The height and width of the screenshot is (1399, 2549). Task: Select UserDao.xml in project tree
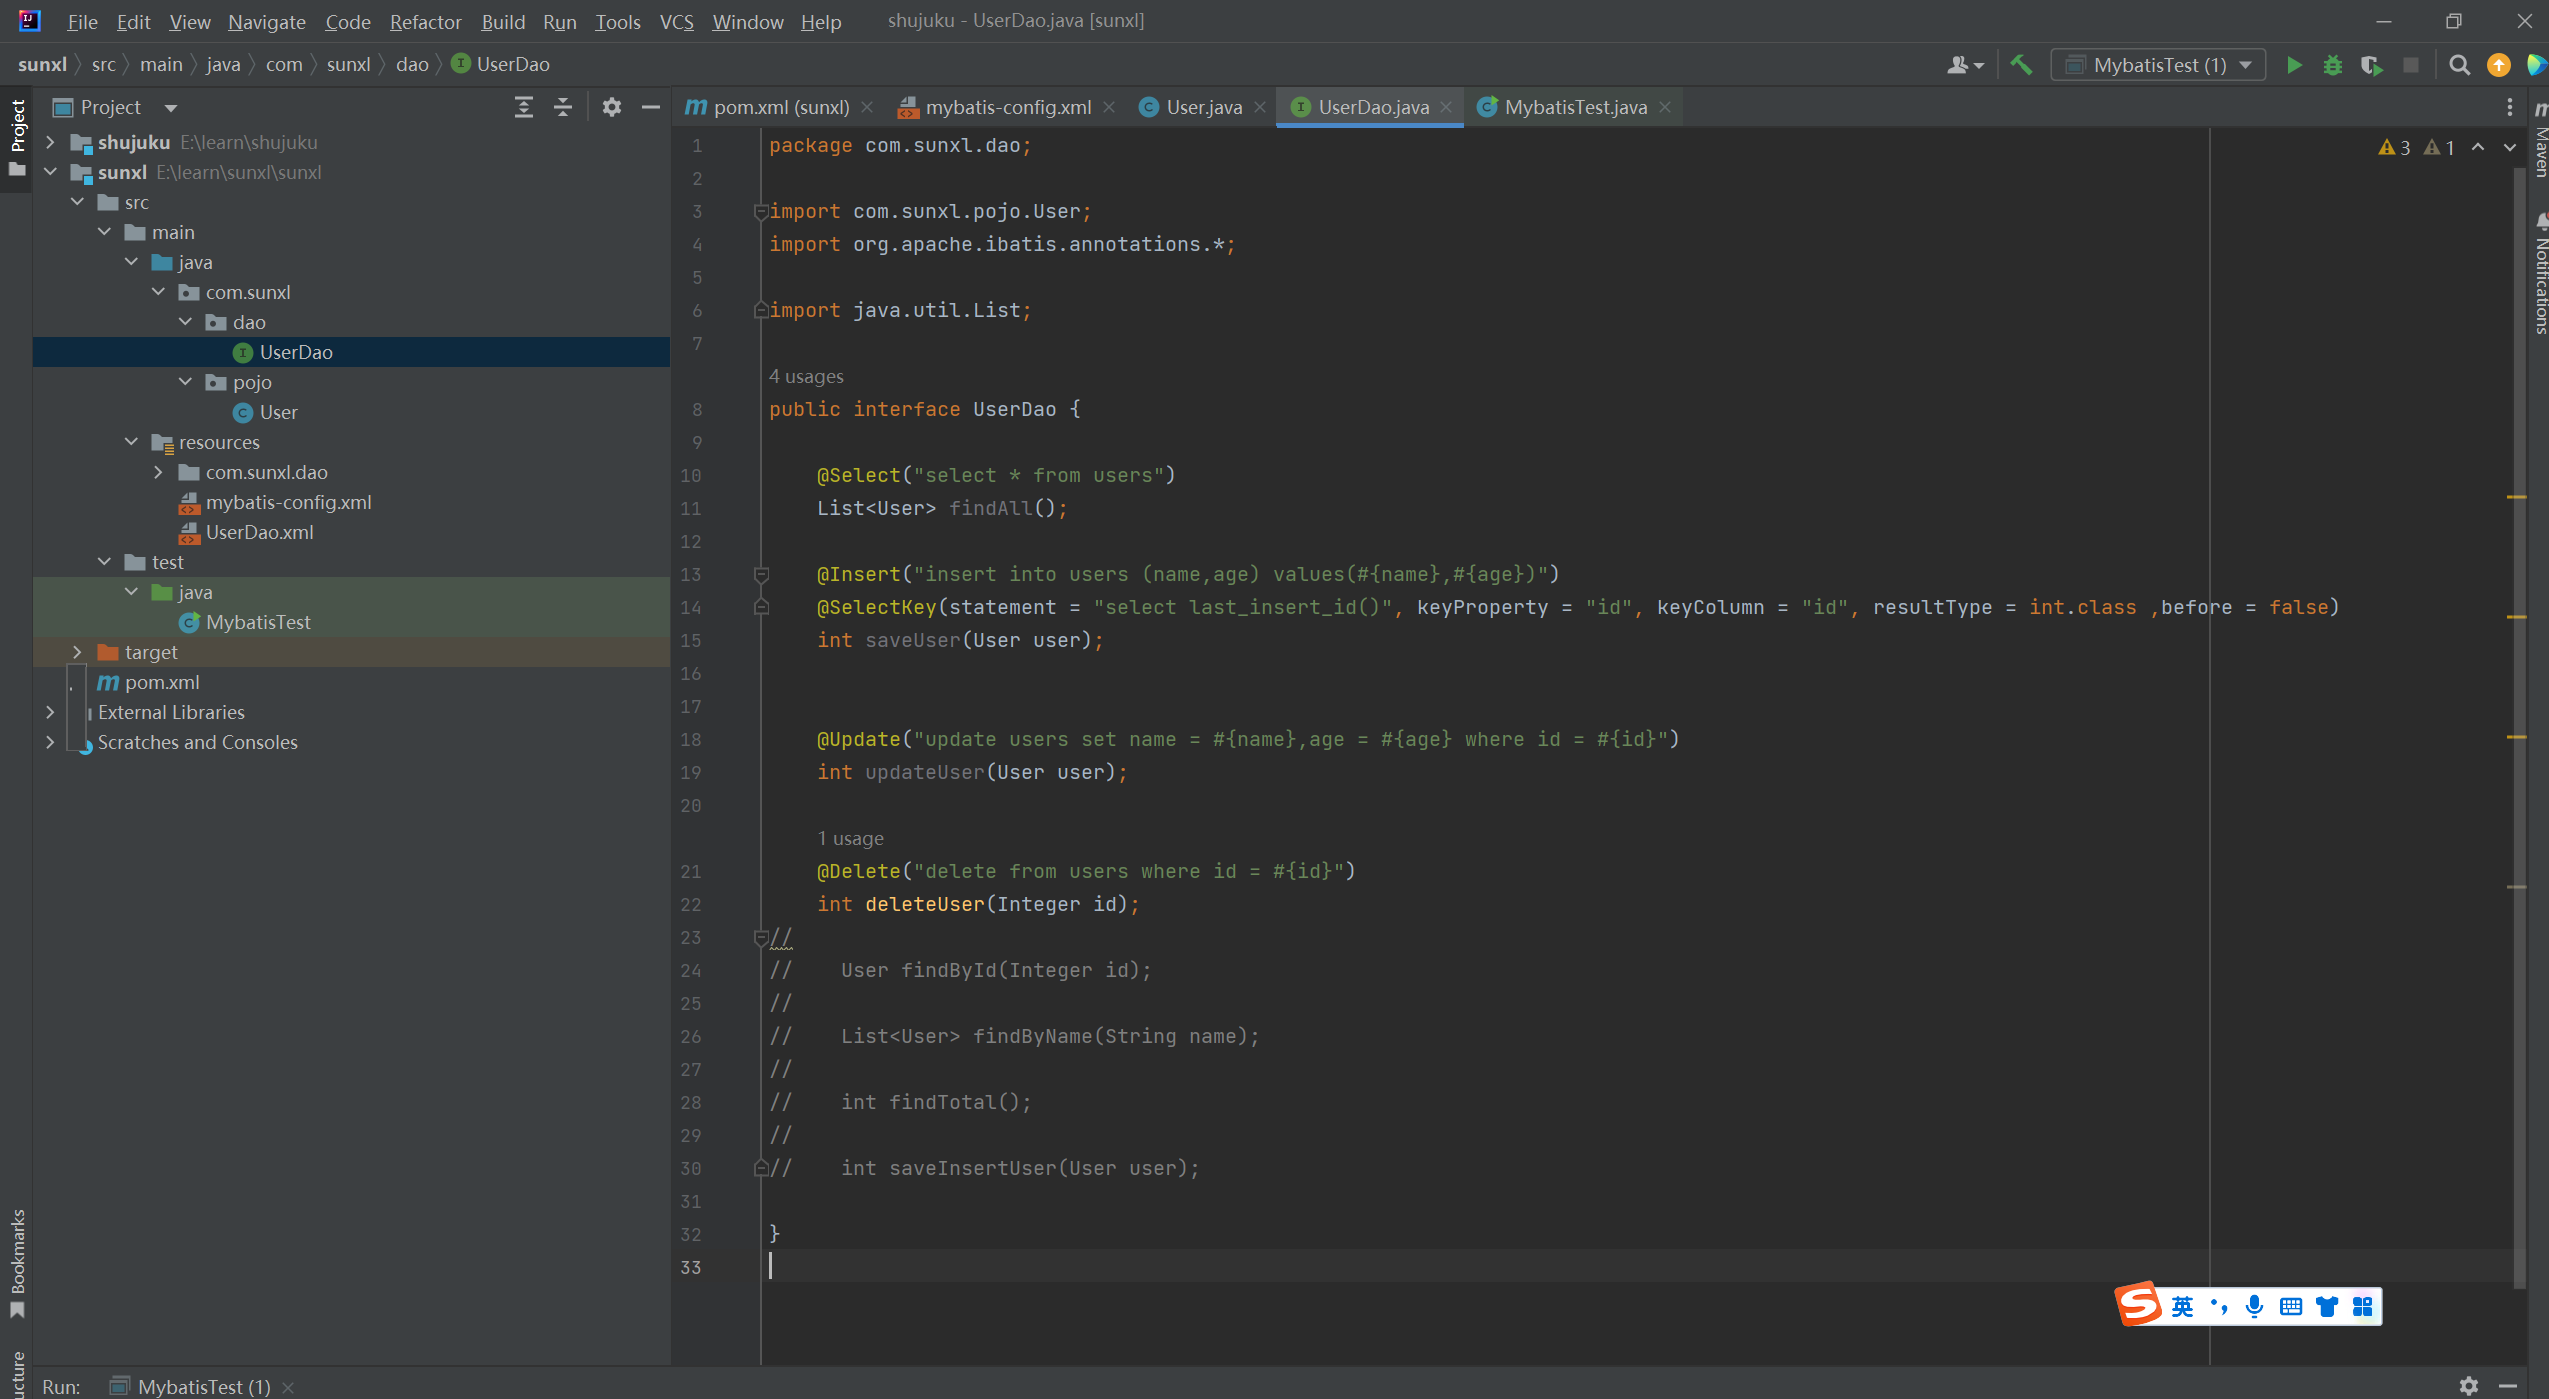[259, 532]
